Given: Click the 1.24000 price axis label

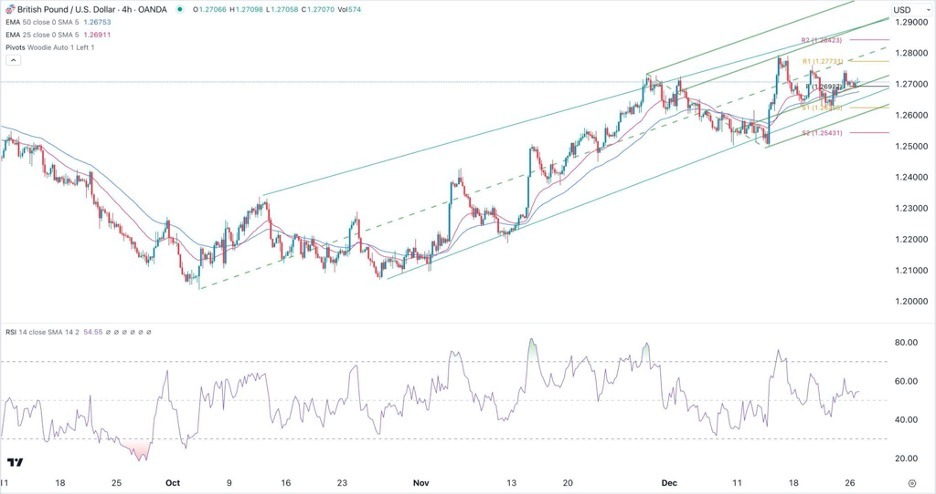Looking at the screenshot, I should [x=912, y=177].
